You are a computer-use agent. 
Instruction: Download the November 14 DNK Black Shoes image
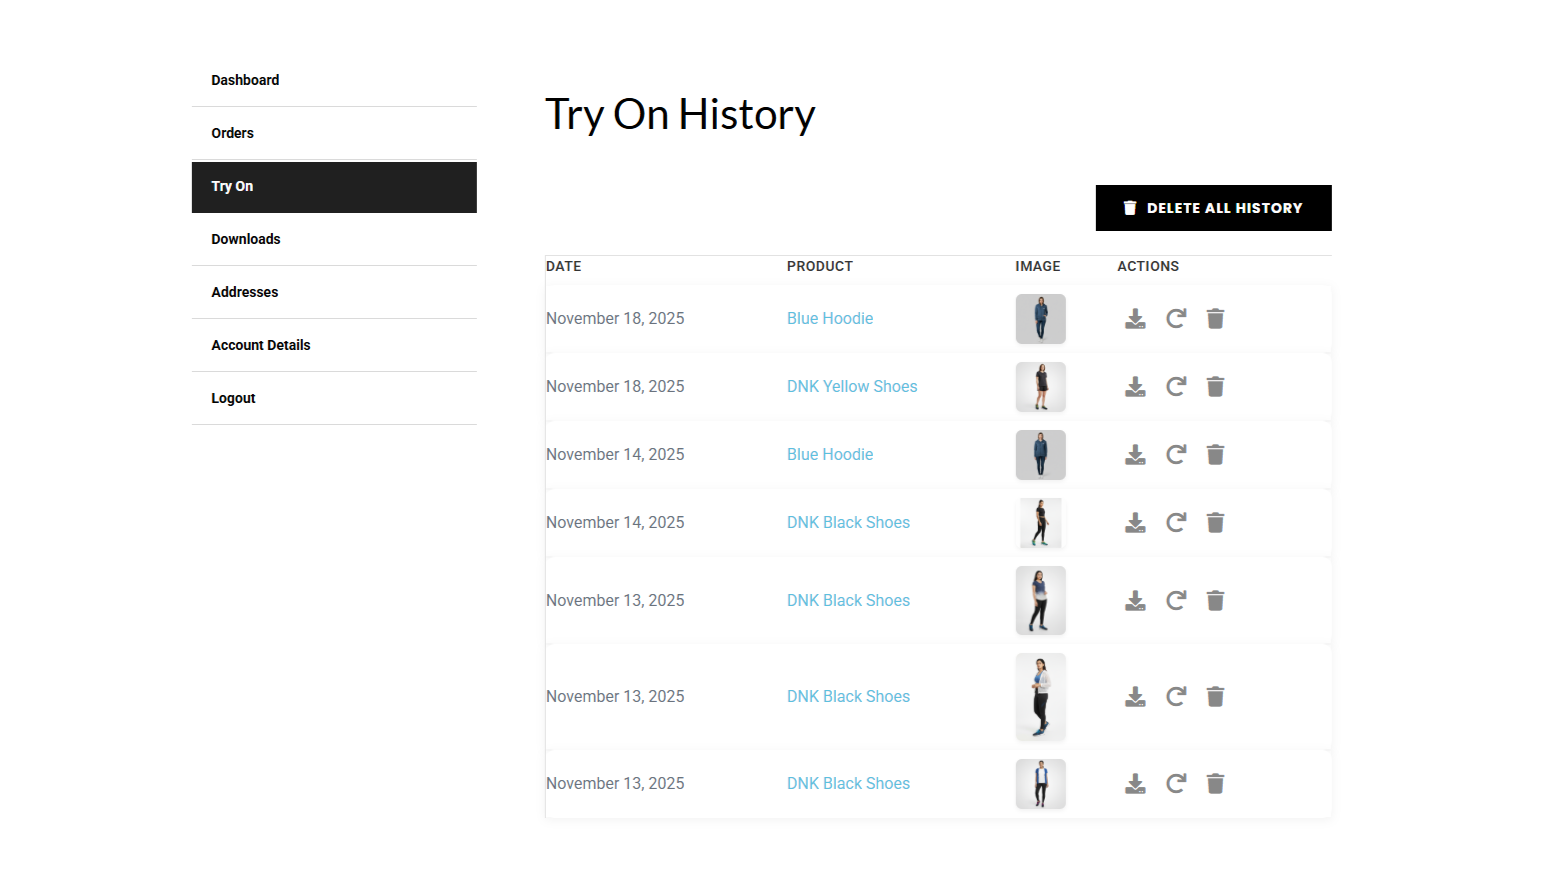1135,522
